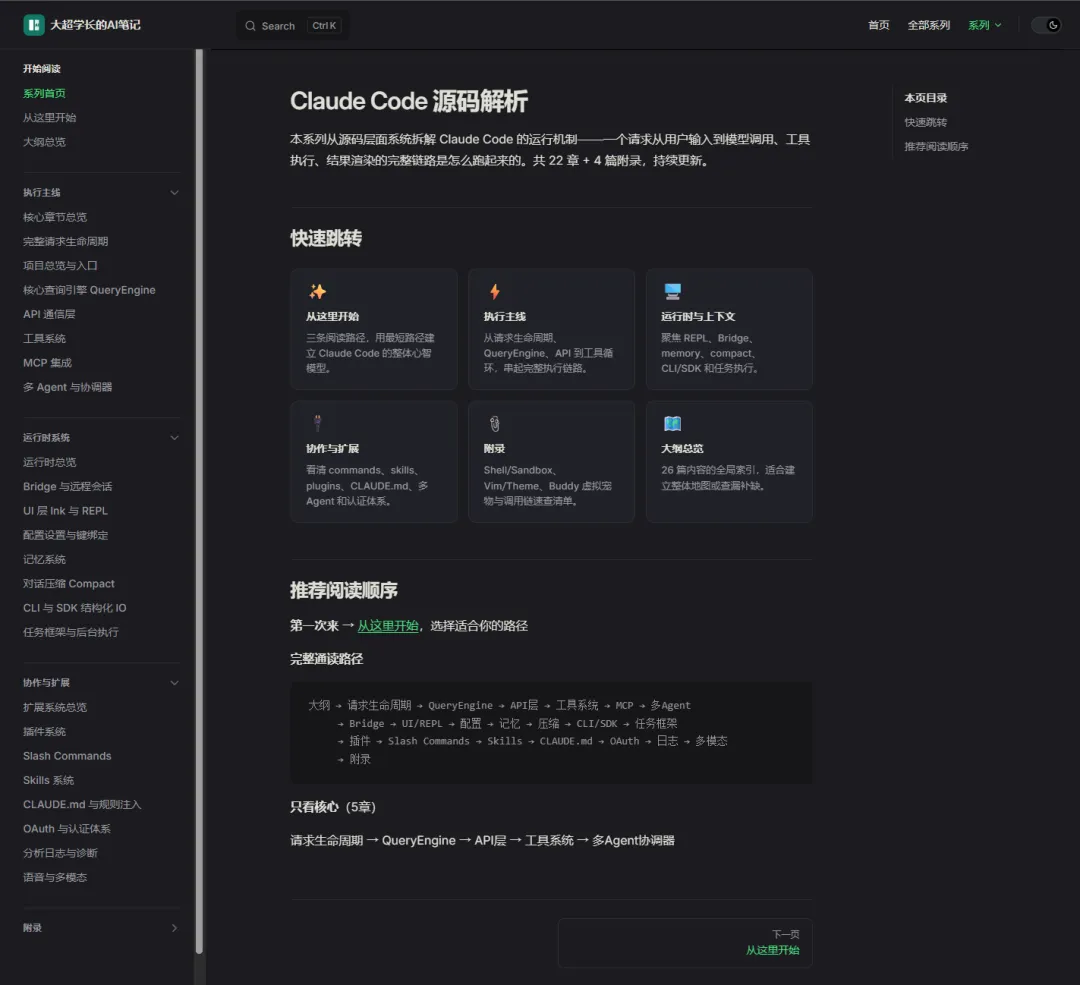The width and height of the screenshot is (1080, 985).
Task: Open 核心章节总览 sidebar item
Action: pos(55,217)
